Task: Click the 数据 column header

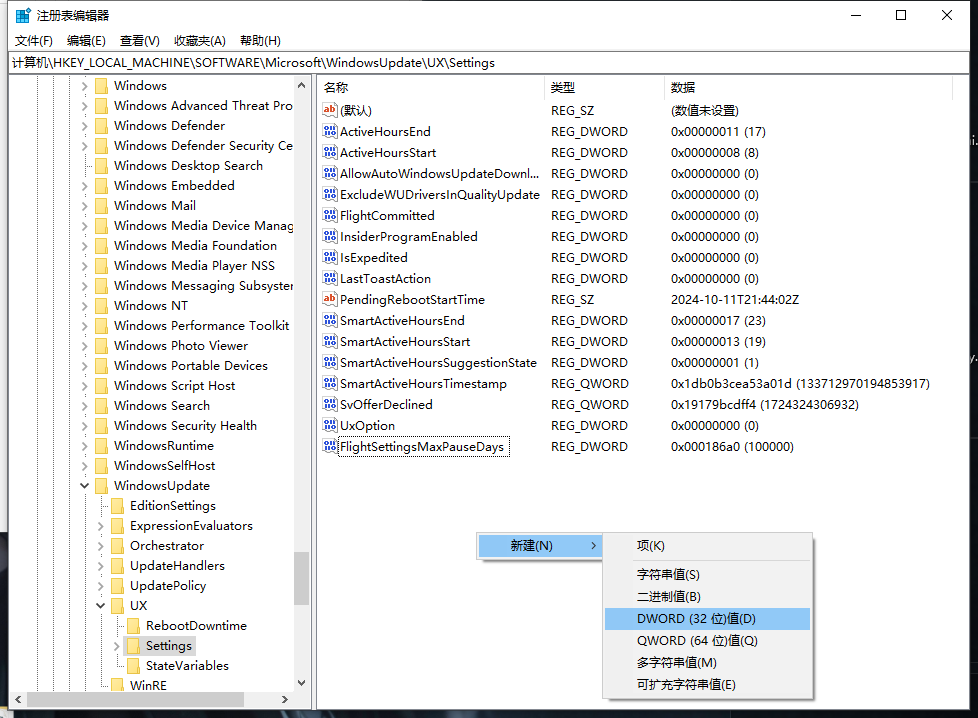Action: [808, 88]
